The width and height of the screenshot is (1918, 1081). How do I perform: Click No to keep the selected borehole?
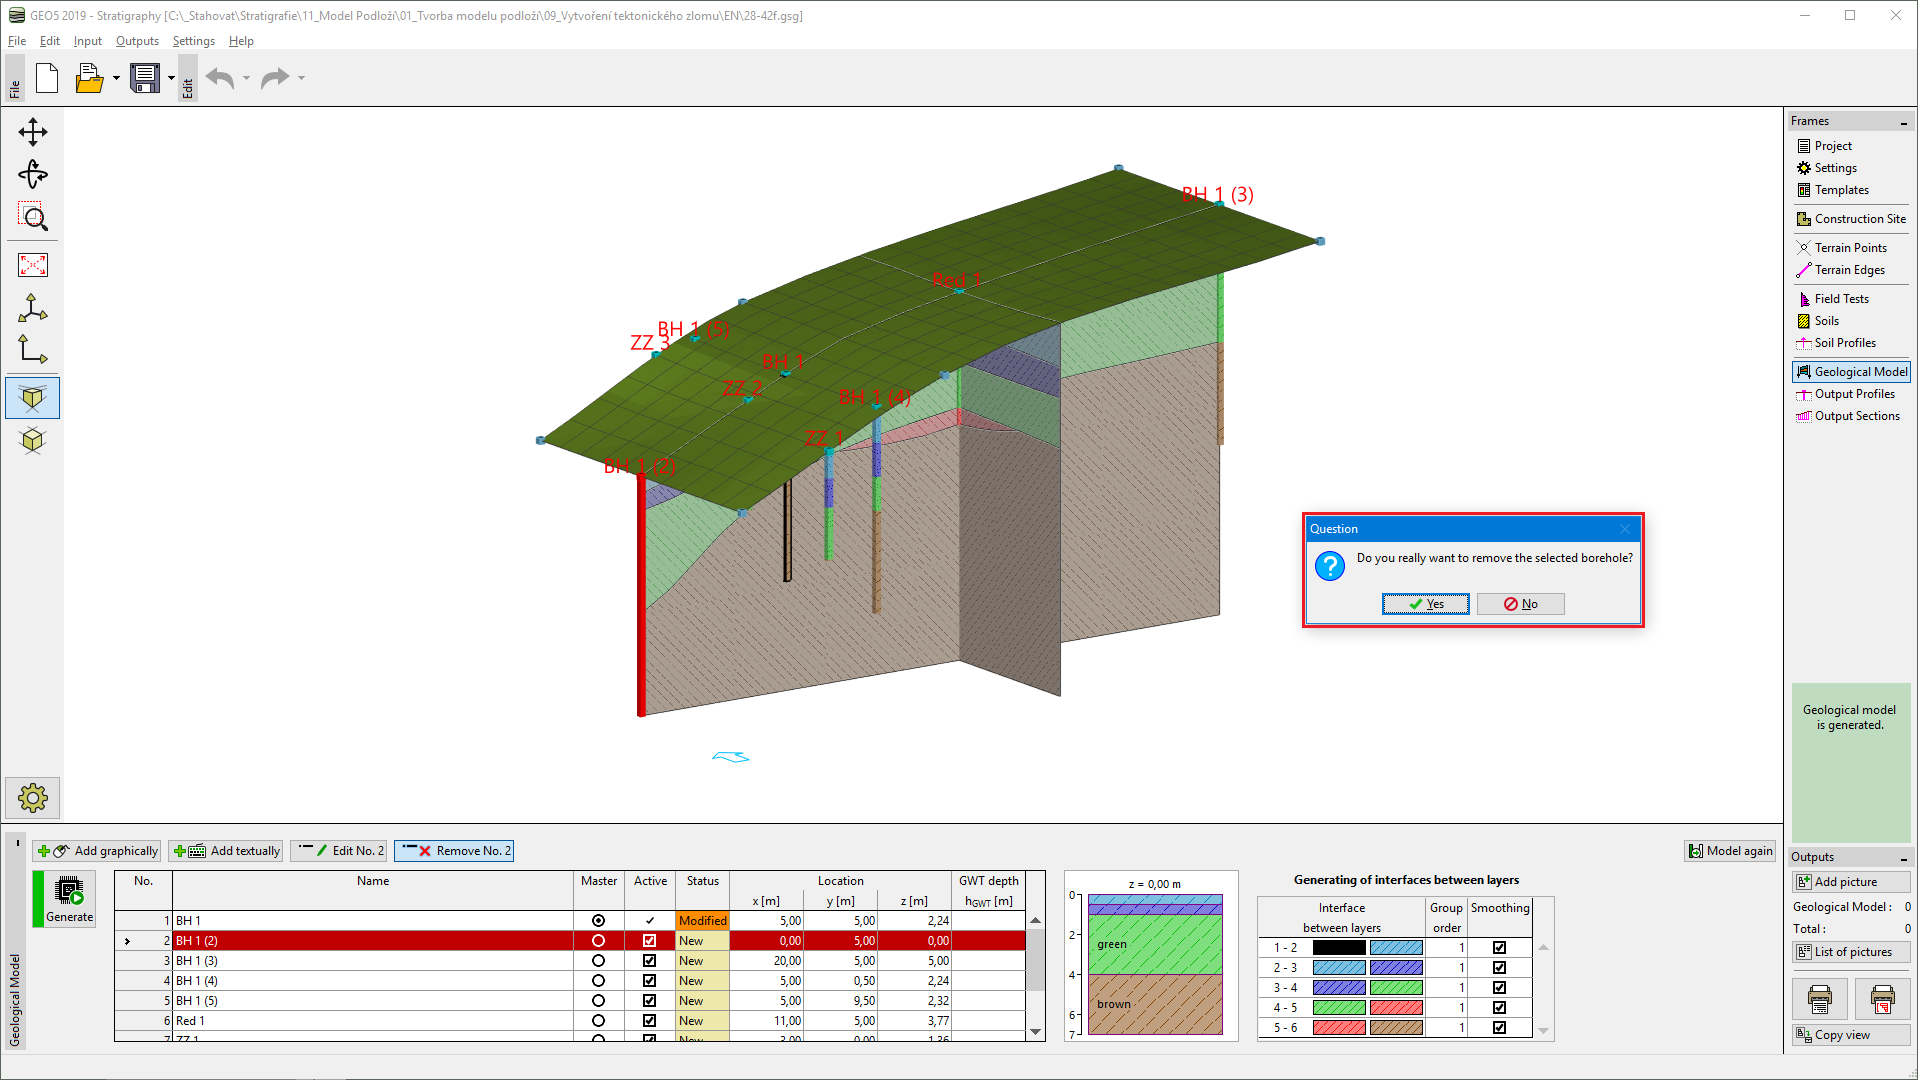[x=1520, y=604]
